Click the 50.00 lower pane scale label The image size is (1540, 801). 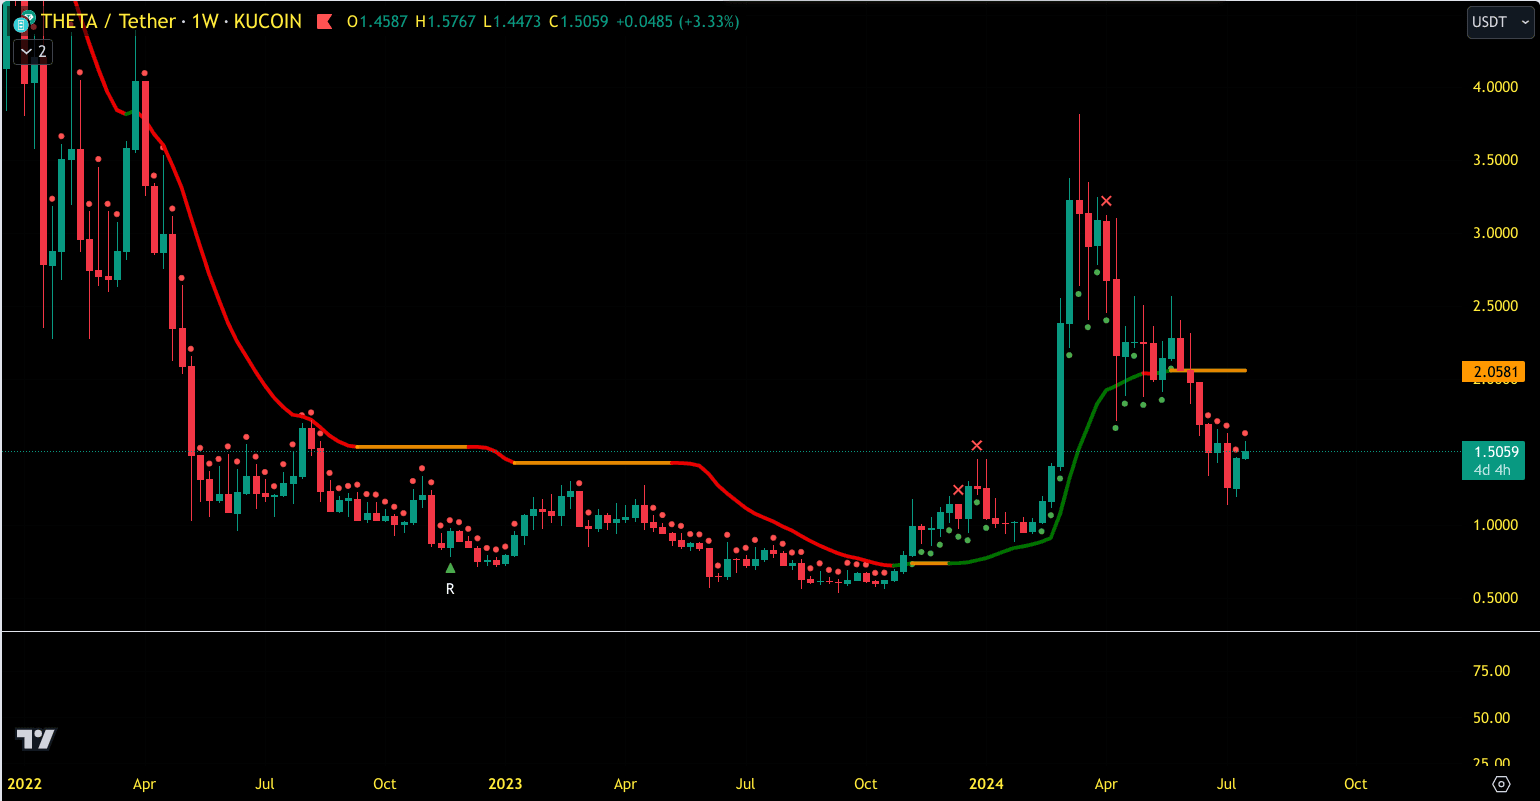1493,718
